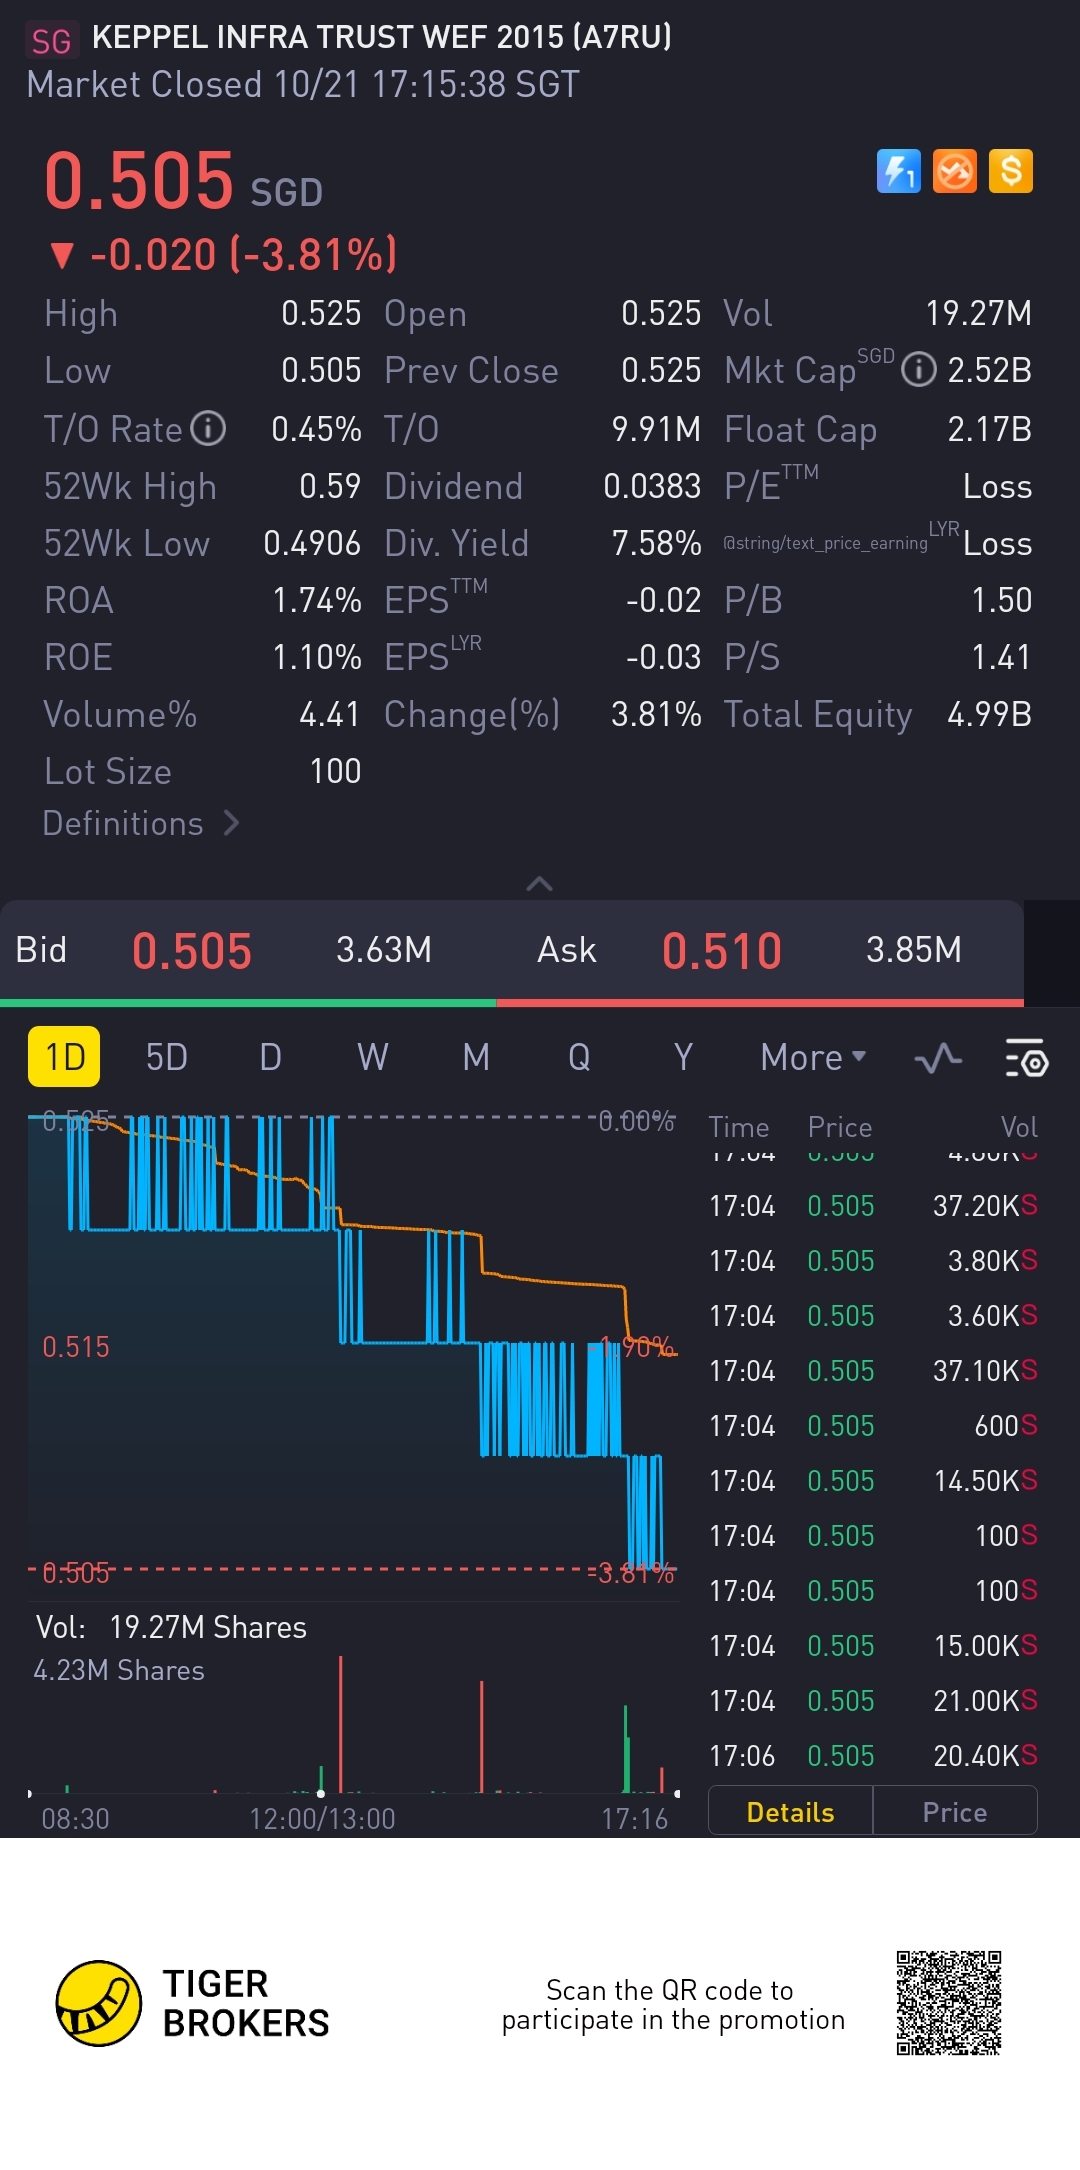
Task: Tap the yellow dollar sign icon
Action: 1010,171
